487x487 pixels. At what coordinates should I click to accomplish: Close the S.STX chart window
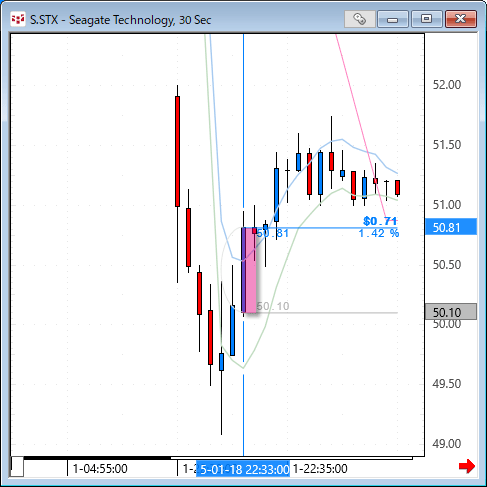click(461, 19)
